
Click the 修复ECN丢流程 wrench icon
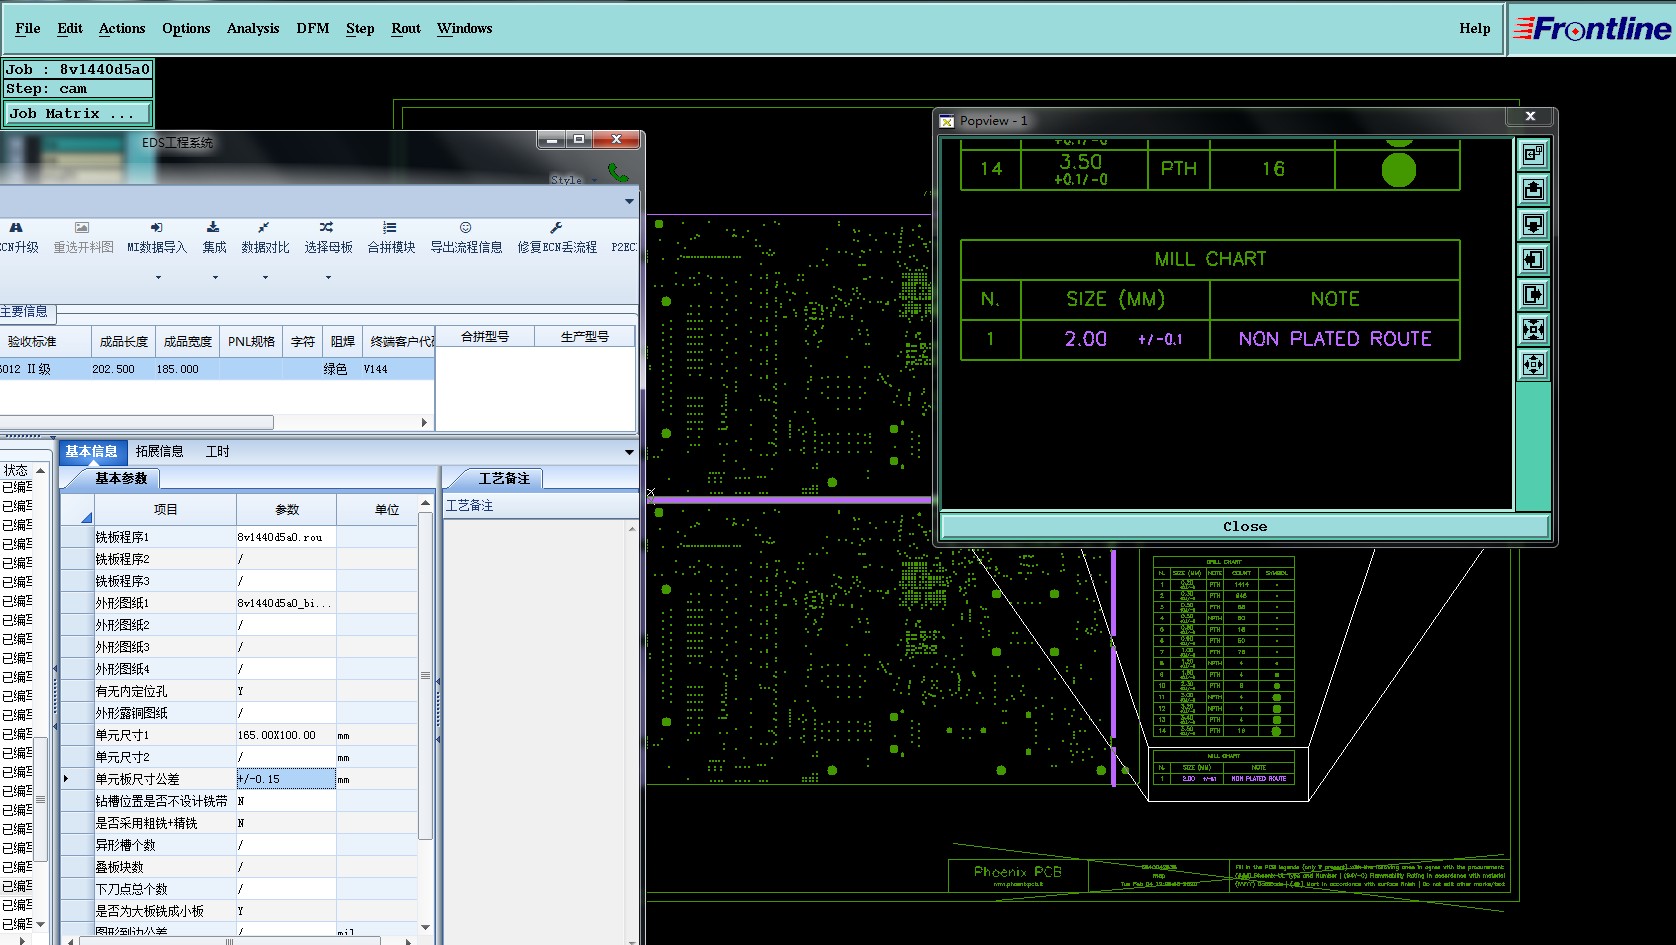tap(556, 228)
